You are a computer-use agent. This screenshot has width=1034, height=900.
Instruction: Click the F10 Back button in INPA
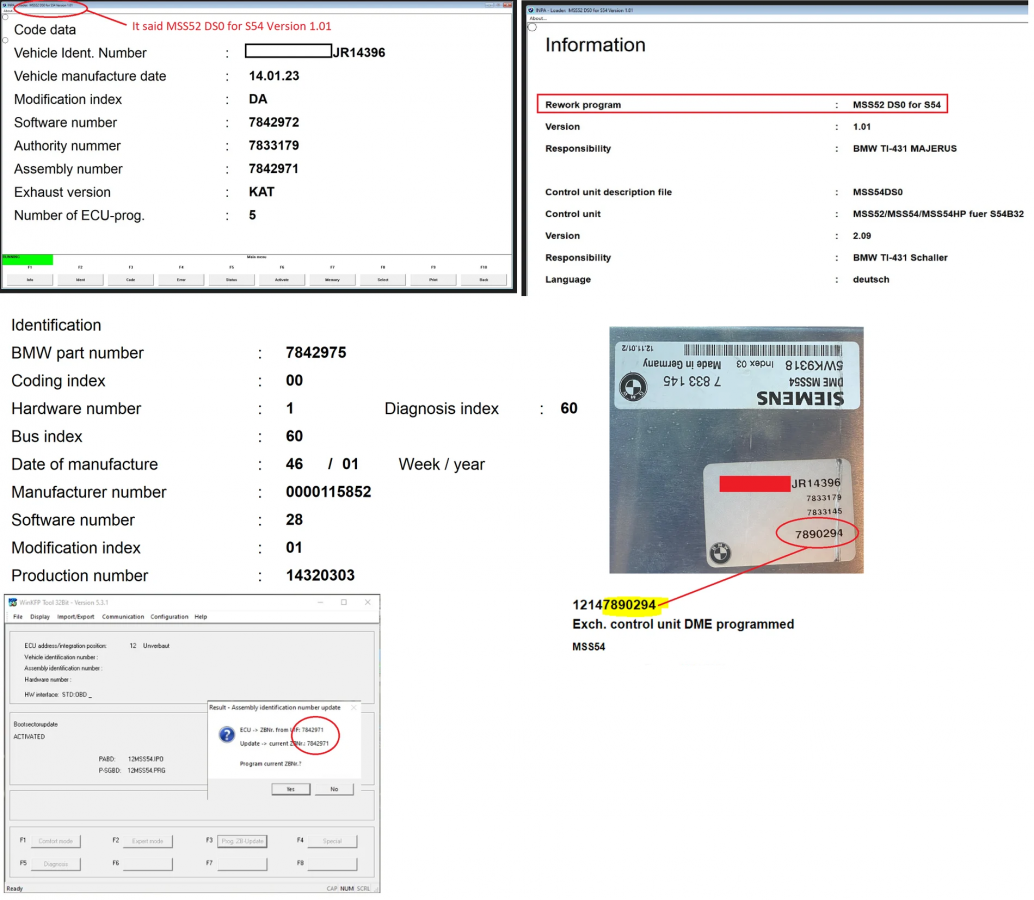click(x=483, y=280)
